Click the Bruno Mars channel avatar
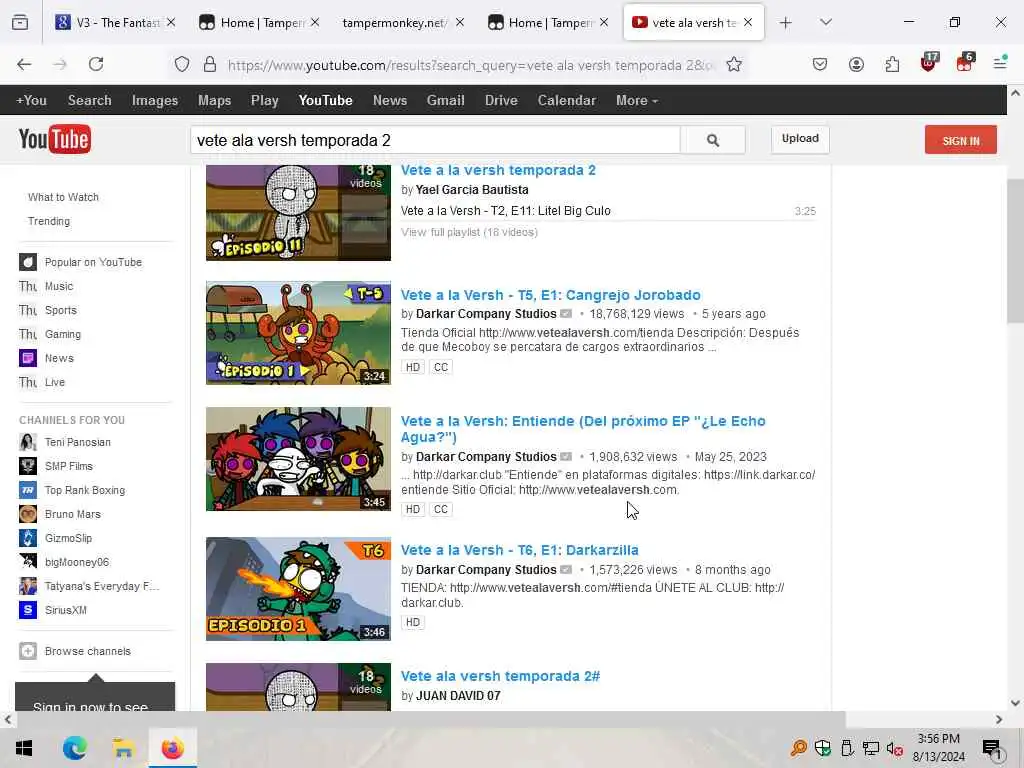Image resolution: width=1024 pixels, height=768 pixels. [x=27, y=514]
